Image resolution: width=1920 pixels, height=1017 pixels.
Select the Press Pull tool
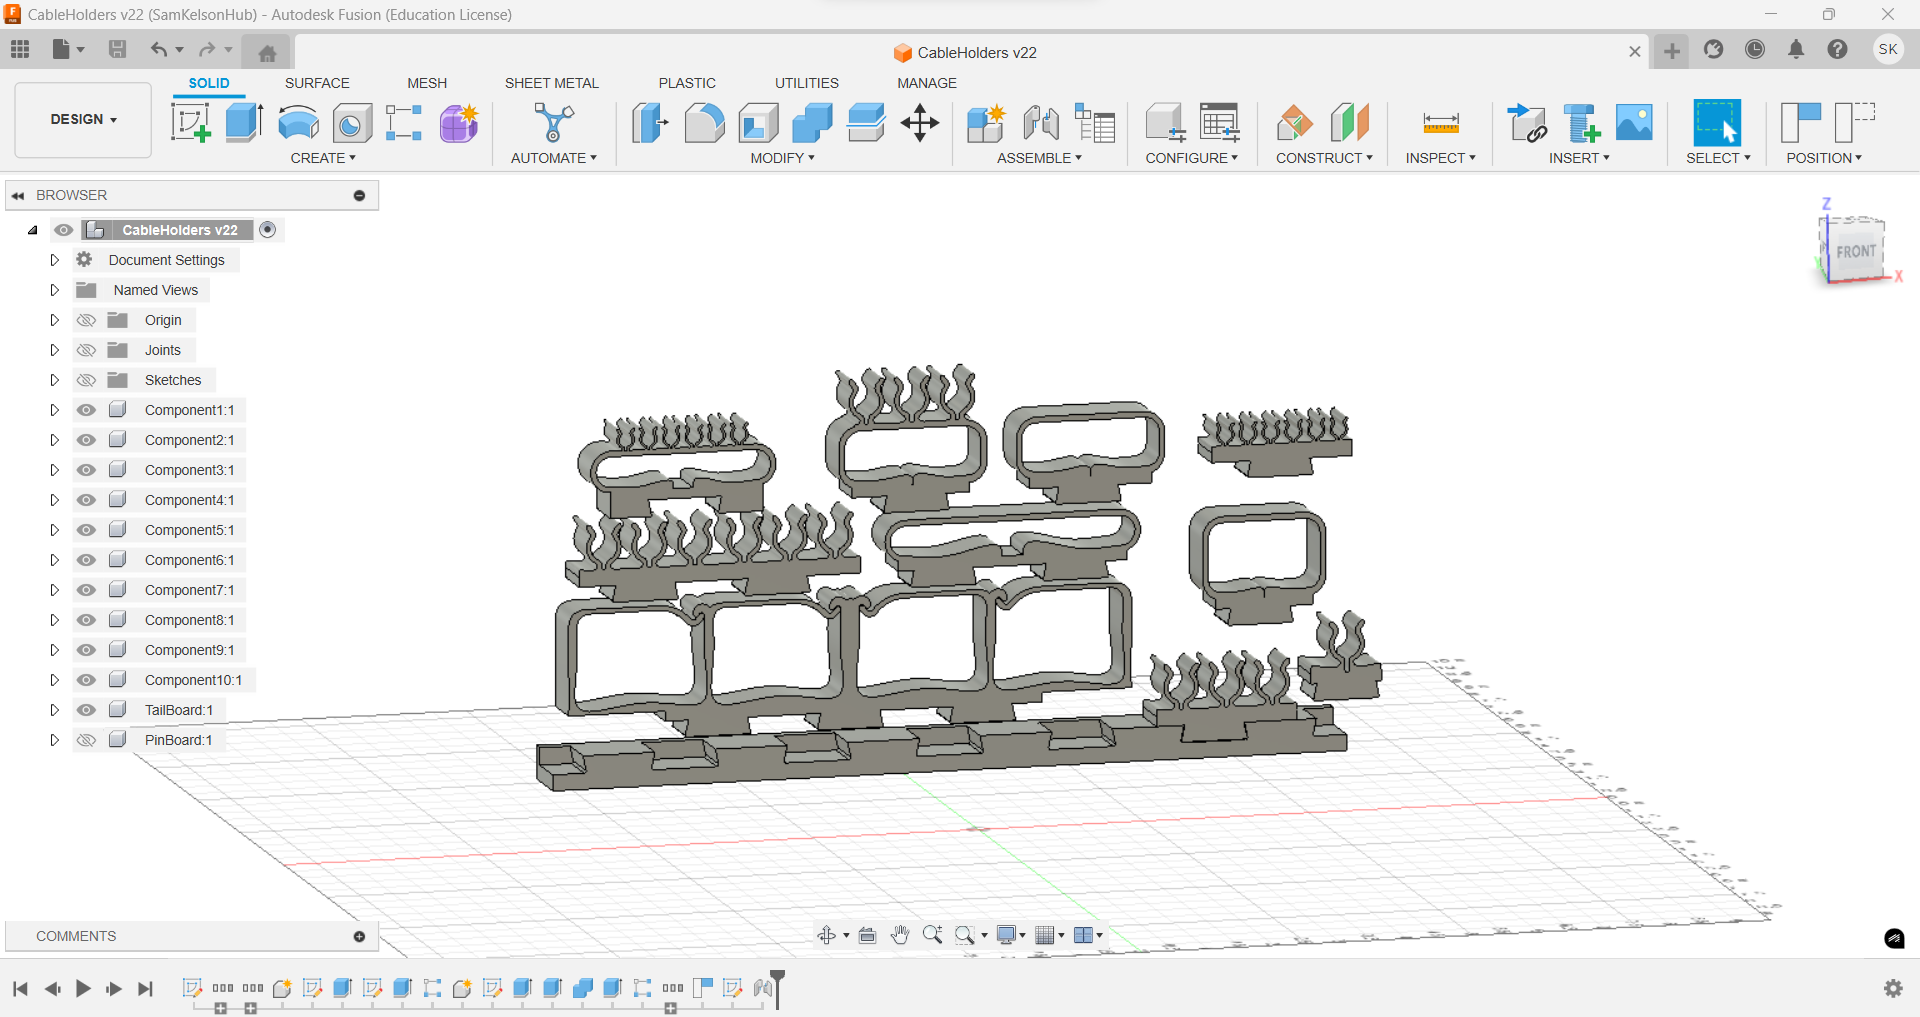(650, 123)
